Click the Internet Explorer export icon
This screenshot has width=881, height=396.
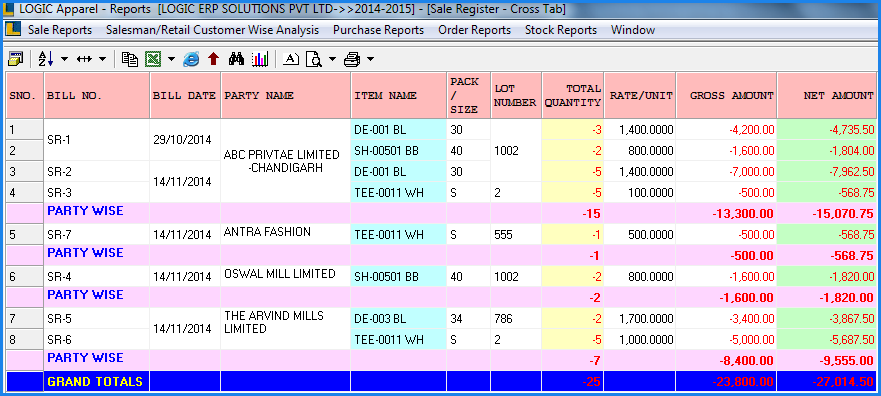[191, 58]
